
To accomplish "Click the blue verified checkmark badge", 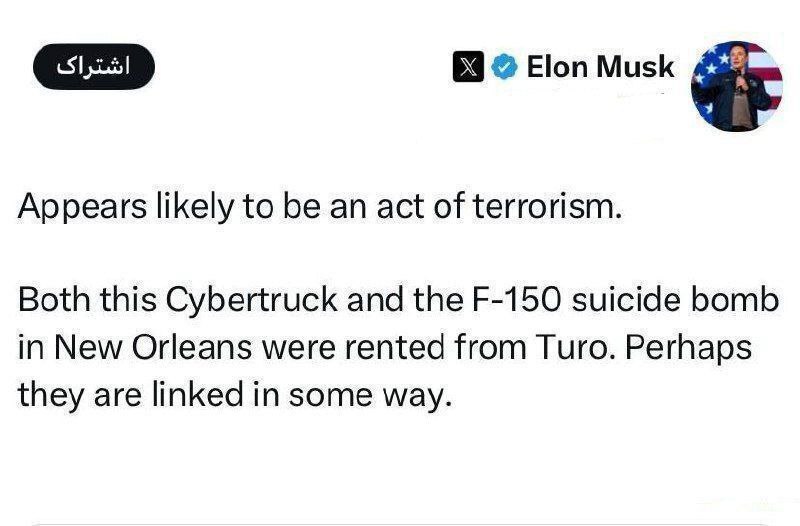I will coord(506,68).
